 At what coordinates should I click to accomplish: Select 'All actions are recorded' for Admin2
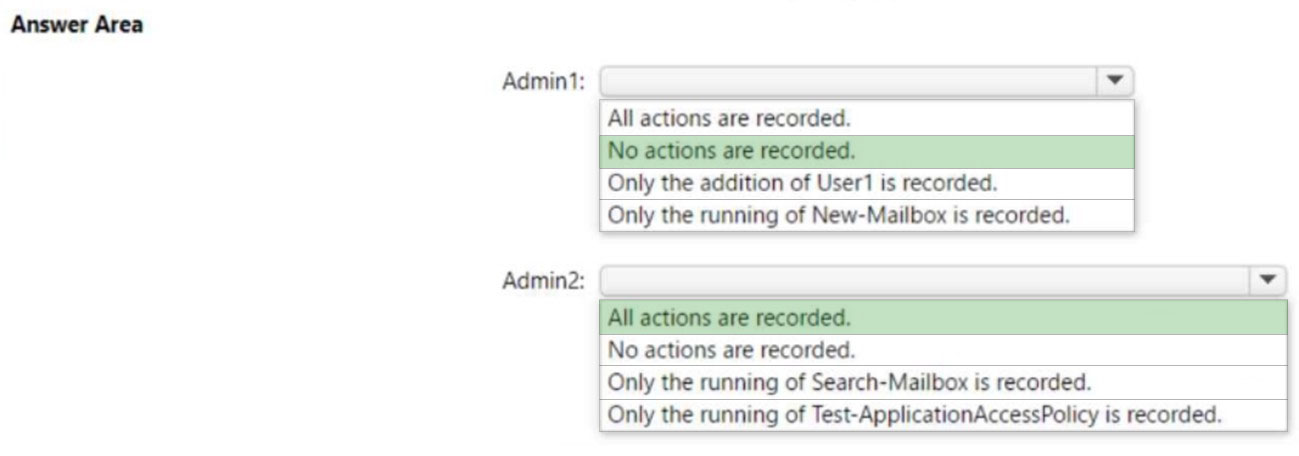click(943, 318)
